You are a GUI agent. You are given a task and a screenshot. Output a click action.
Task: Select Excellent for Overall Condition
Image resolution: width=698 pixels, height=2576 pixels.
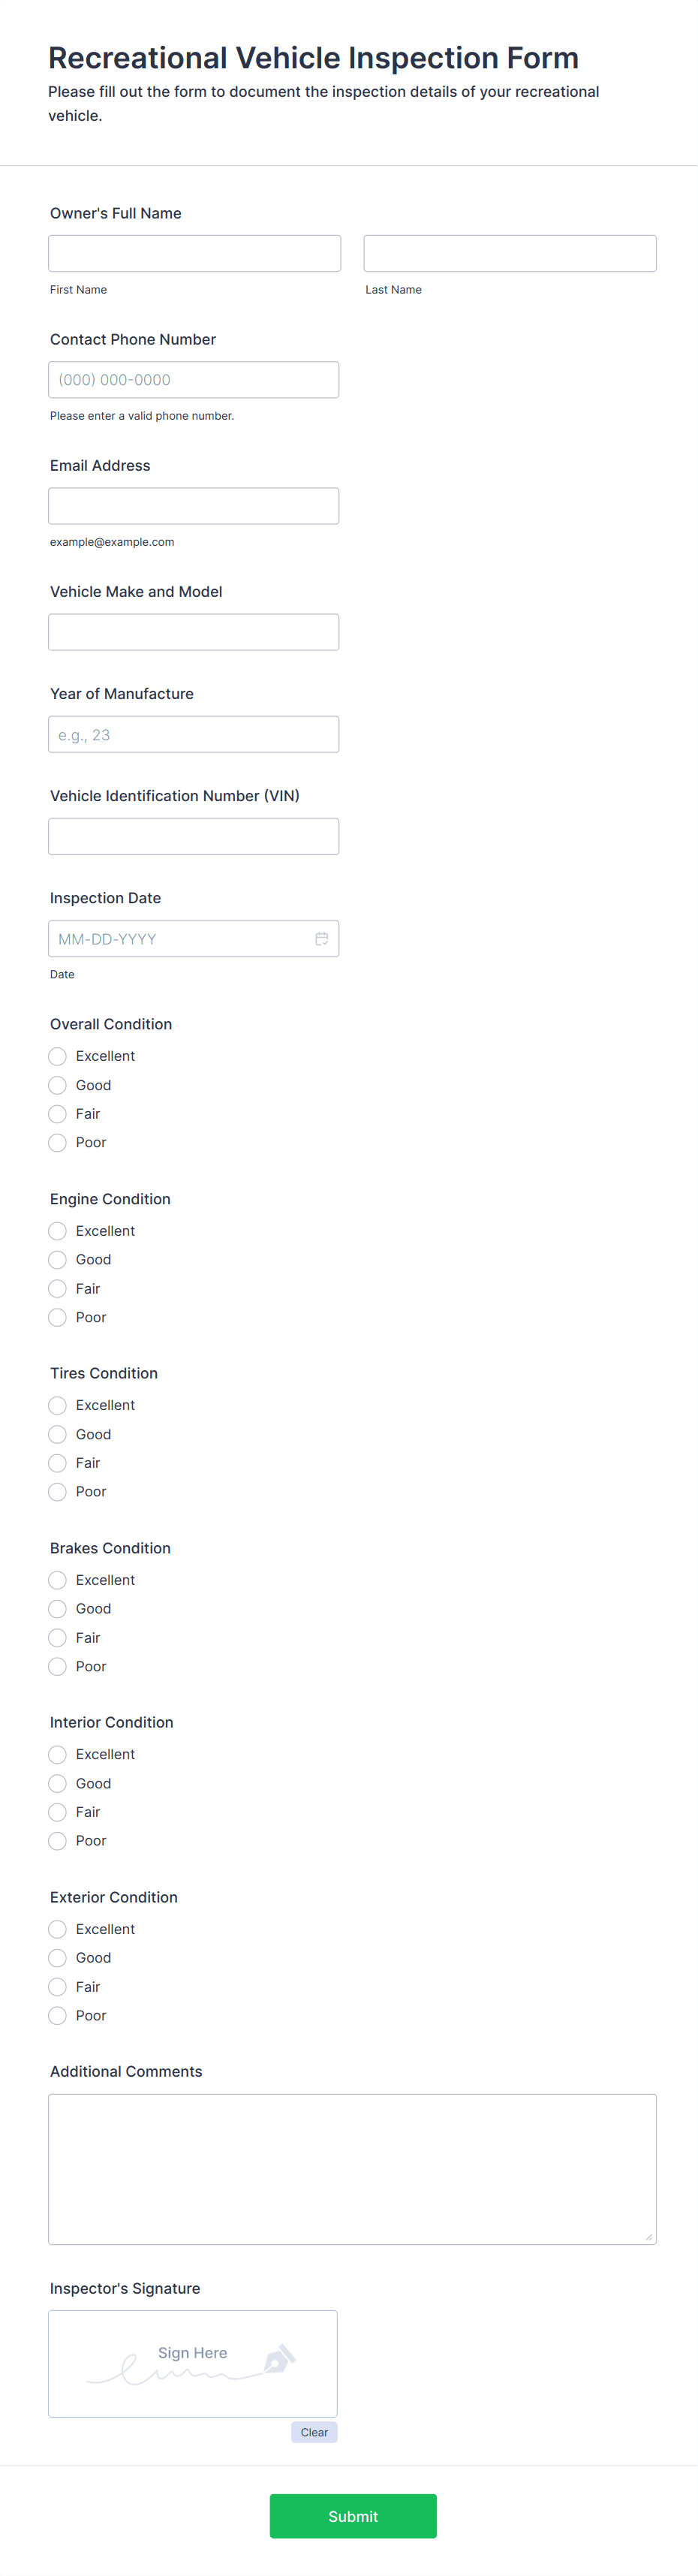click(57, 1056)
